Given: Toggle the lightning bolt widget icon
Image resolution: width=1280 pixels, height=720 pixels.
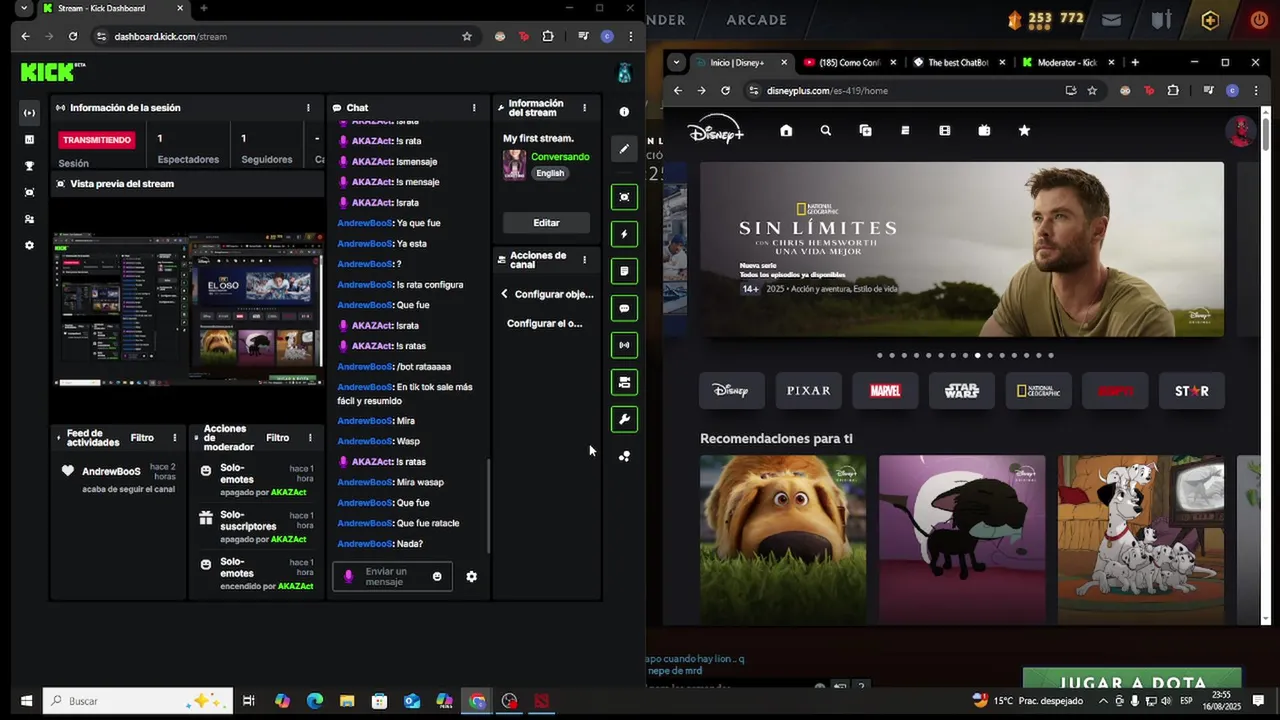Looking at the screenshot, I should click(x=624, y=234).
